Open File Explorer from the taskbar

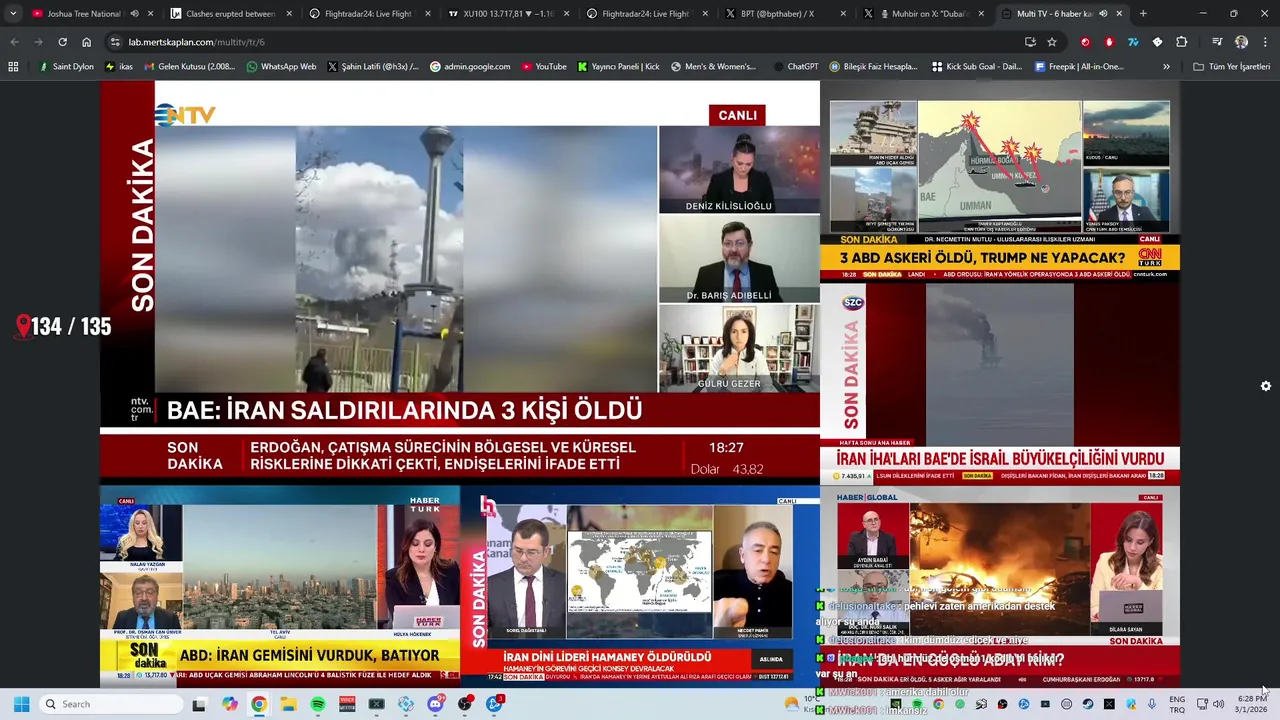click(288, 704)
